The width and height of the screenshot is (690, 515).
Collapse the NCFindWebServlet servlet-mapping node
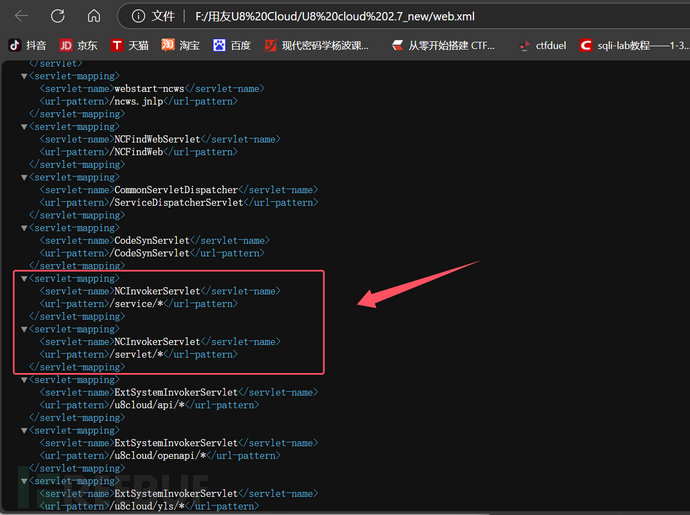point(24,127)
